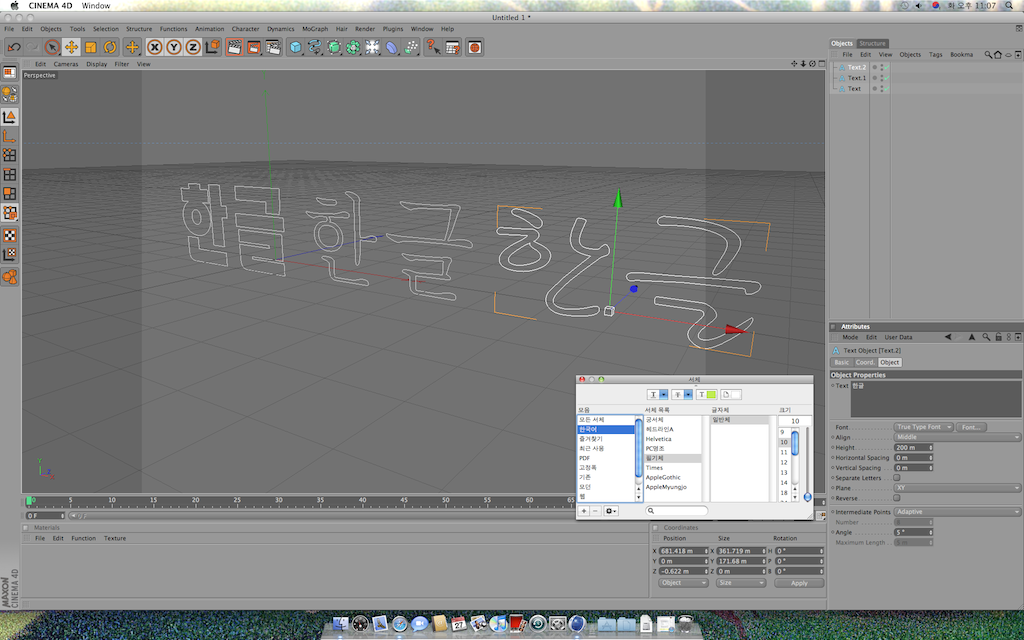Activate the Rotate tool
This screenshot has height=640, width=1024.
point(110,47)
